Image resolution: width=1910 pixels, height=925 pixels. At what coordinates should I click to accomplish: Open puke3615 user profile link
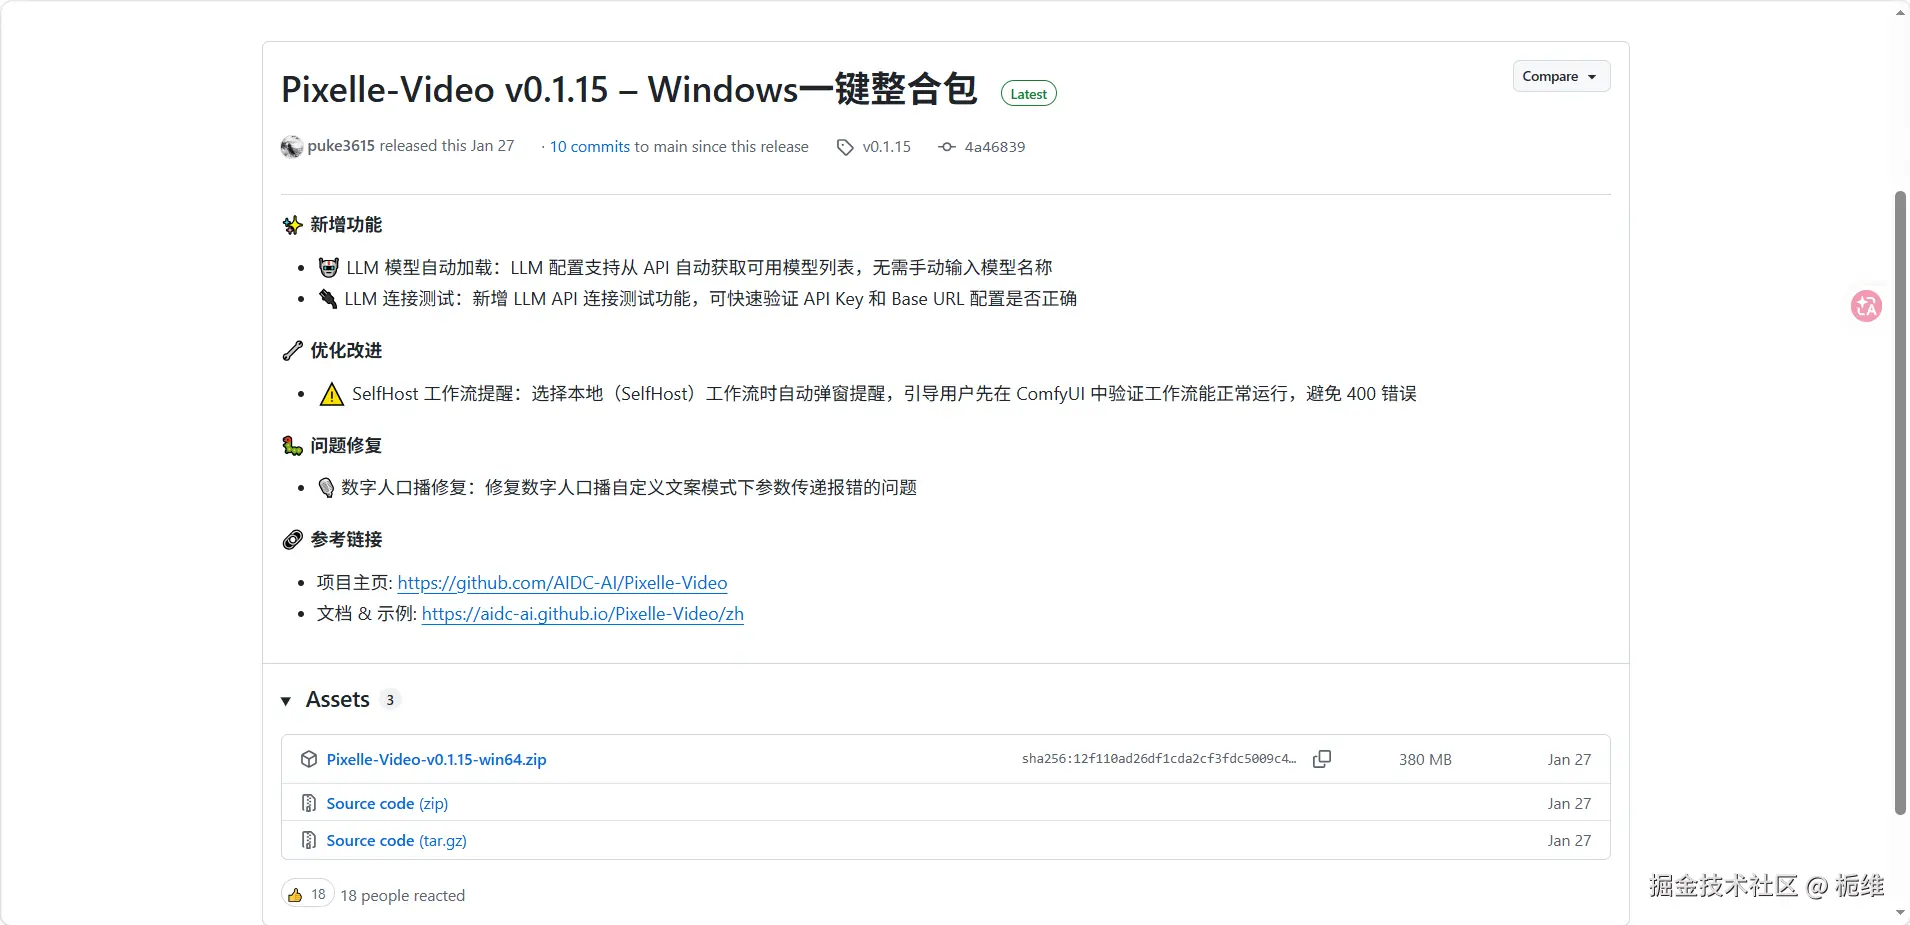(x=341, y=146)
